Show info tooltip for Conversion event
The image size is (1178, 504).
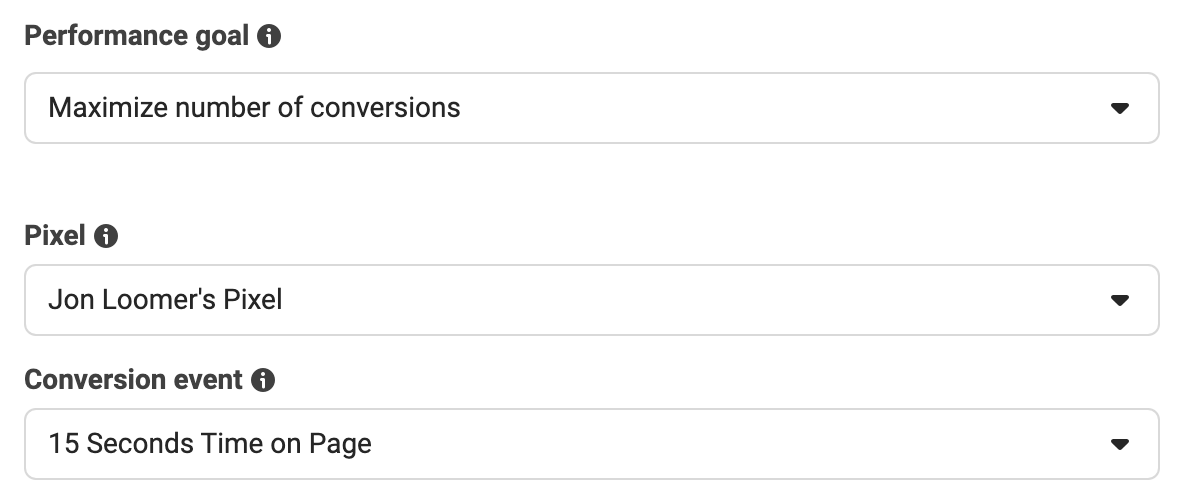263,380
